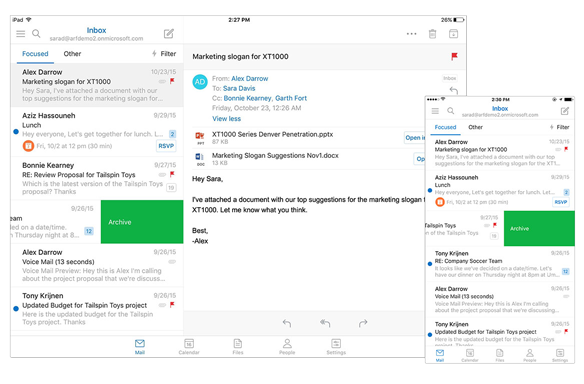This screenshot has height=384, width=584.
Task: Forward the email with bottom arrow icon
Action: [363, 323]
